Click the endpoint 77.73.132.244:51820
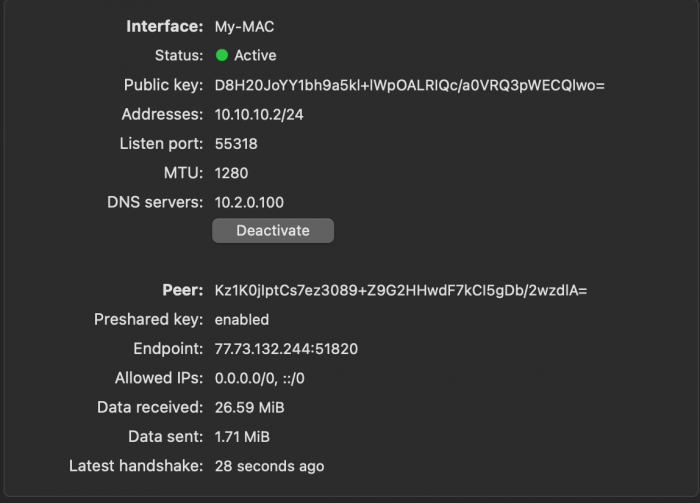 coord(286,349)
